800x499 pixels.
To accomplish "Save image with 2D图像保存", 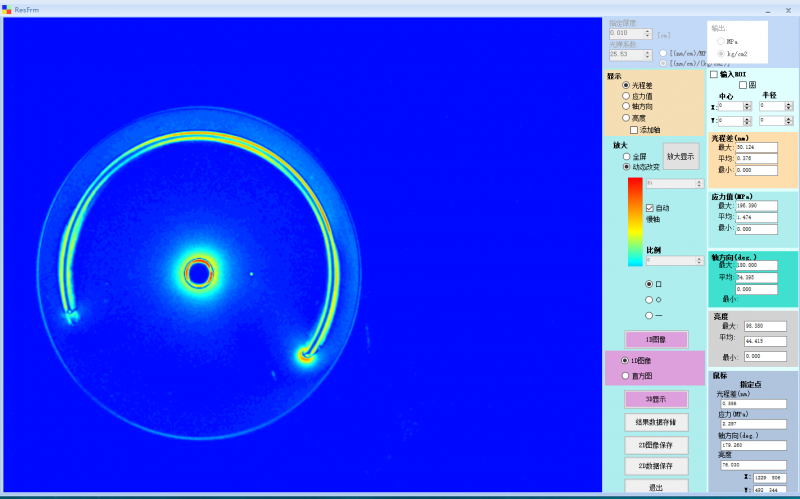I will click(x=656, y=445).
